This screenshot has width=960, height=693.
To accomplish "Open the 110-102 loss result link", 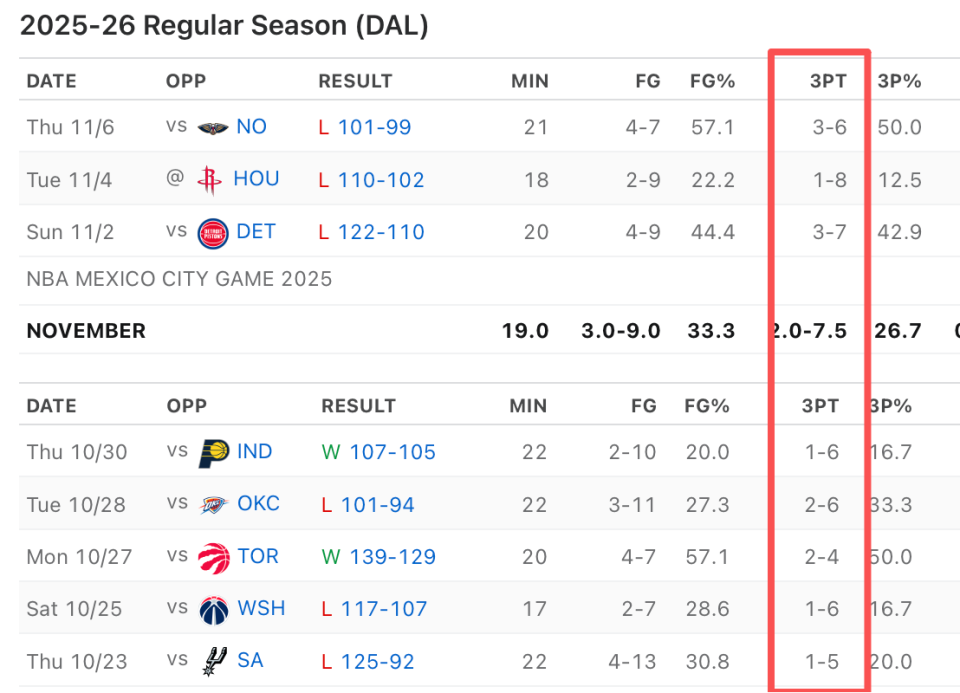I will point(381,180).
